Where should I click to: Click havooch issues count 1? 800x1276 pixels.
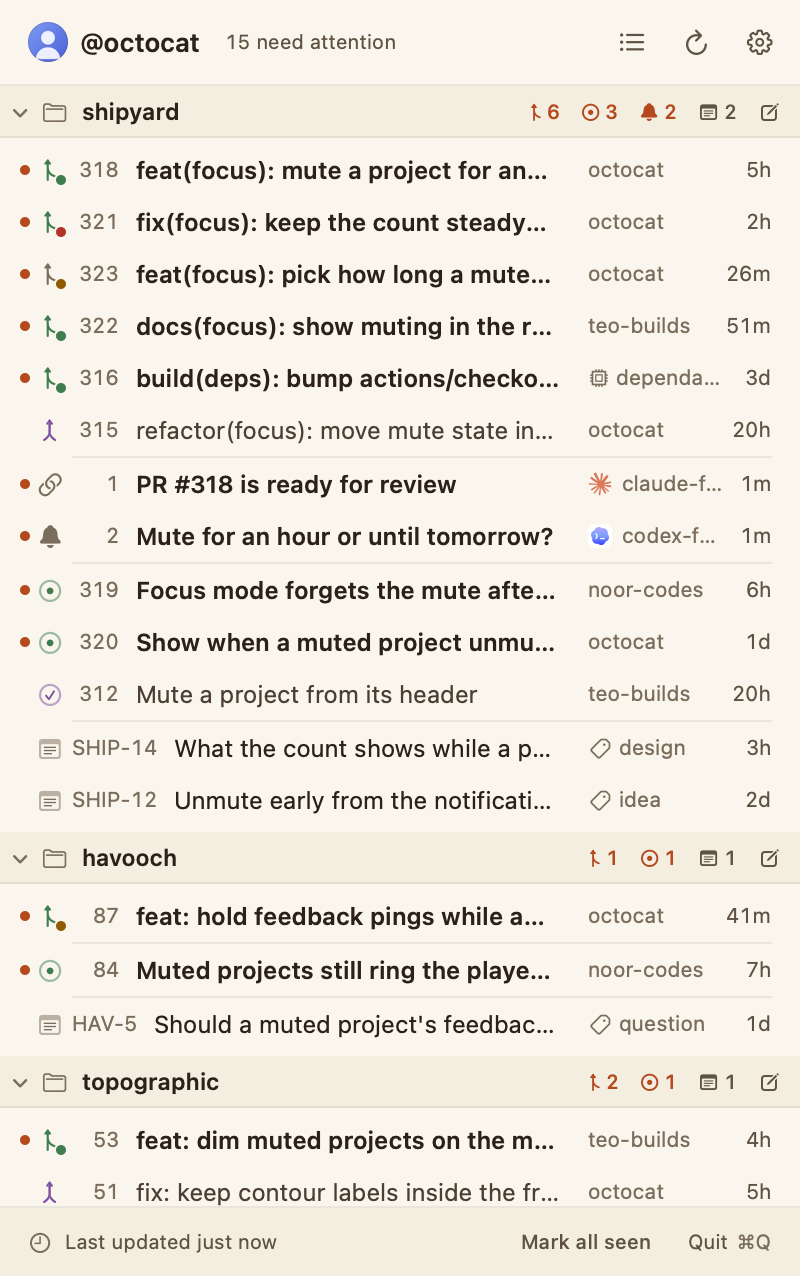point(658,858)
